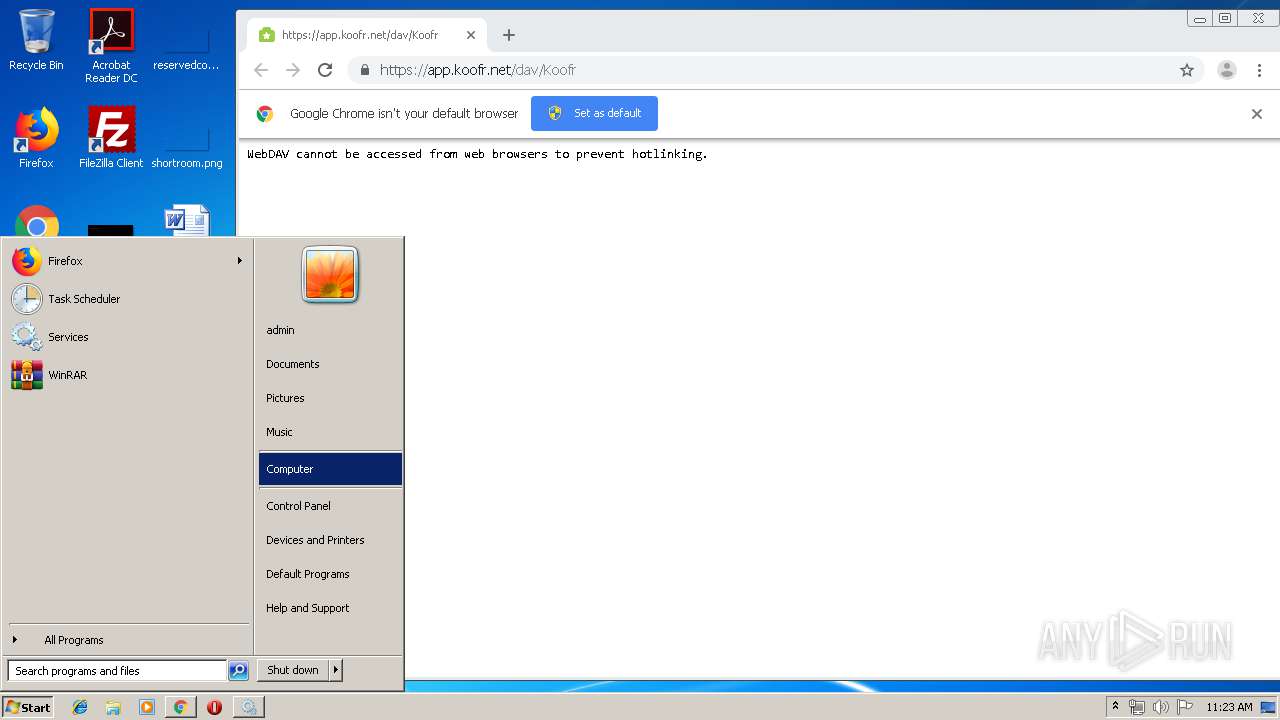Open Control Panel
The height and width of the screenshot is (720, 1280).
[330, 506]
